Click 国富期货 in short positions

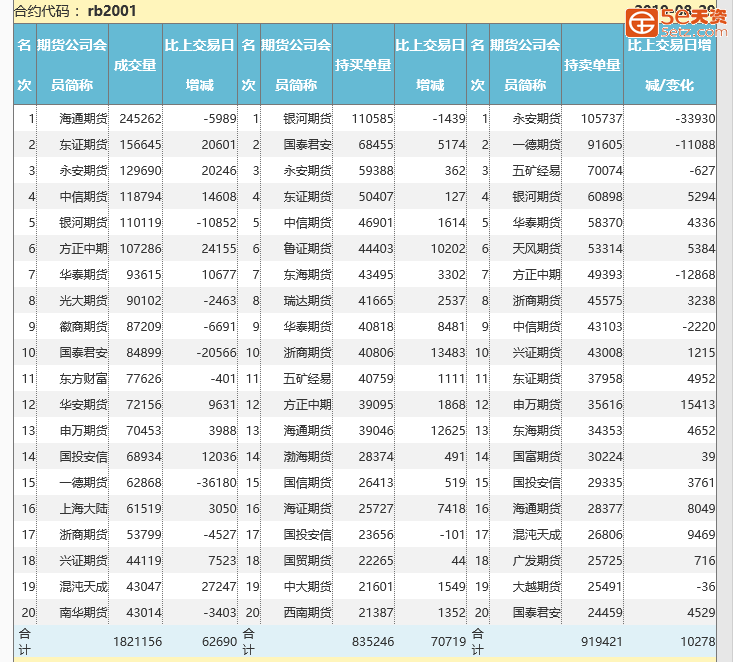coord(536,457)
